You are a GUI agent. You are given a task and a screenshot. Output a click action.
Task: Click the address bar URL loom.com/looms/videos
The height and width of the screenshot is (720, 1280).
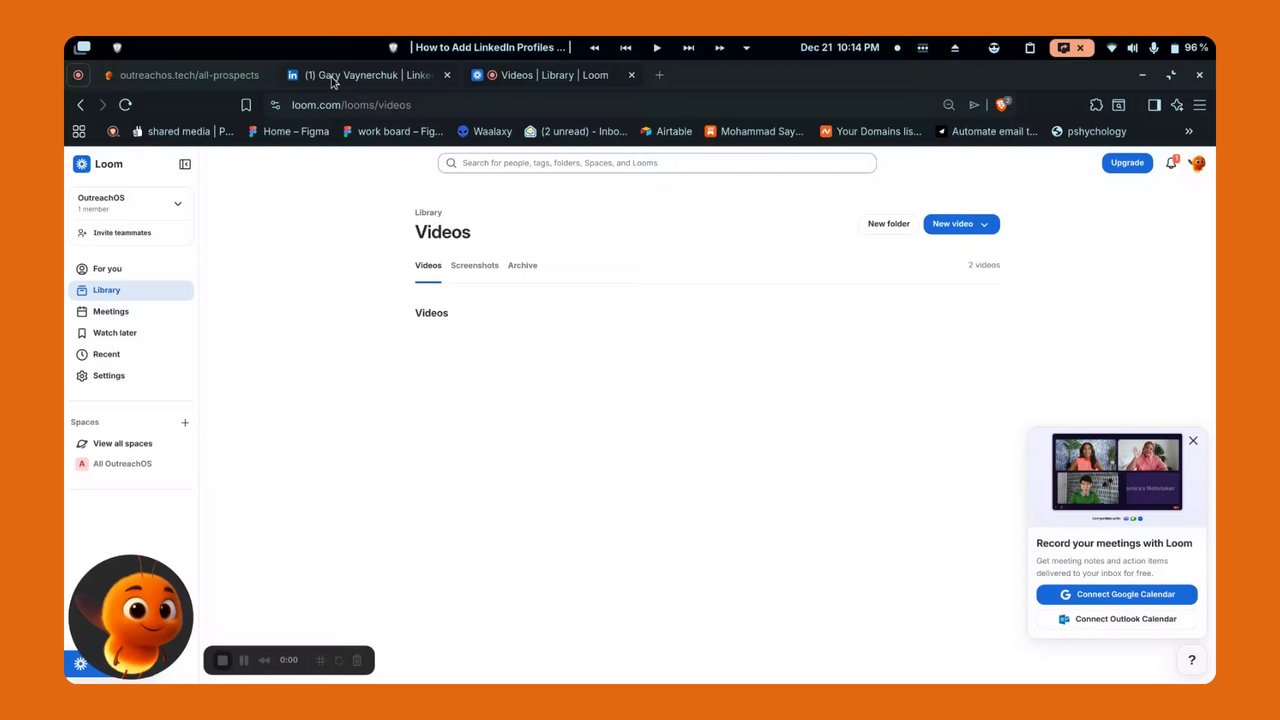[351, 105]
